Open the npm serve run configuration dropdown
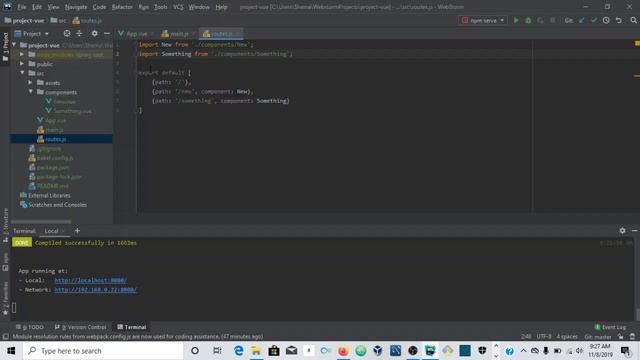640x360 pixels. point(483,20)
